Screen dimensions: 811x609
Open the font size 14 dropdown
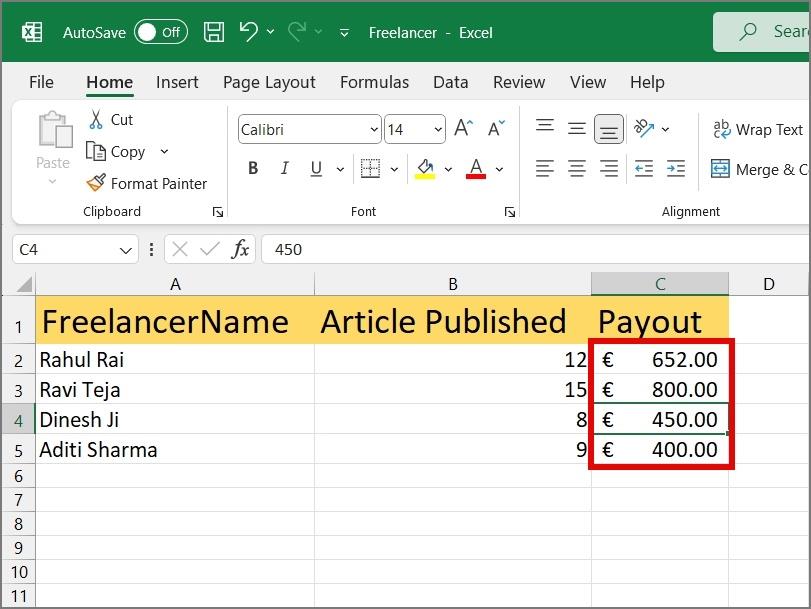(x=438, y=129)
